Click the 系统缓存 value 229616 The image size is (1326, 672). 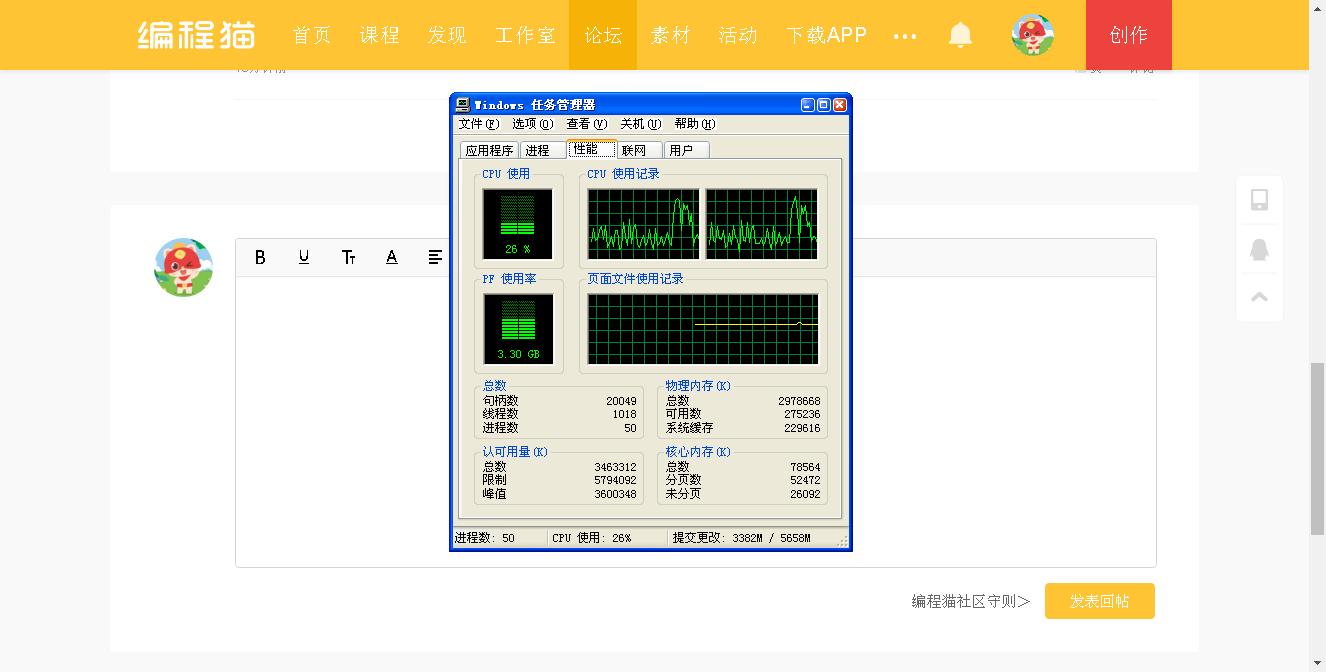[802, 428]
